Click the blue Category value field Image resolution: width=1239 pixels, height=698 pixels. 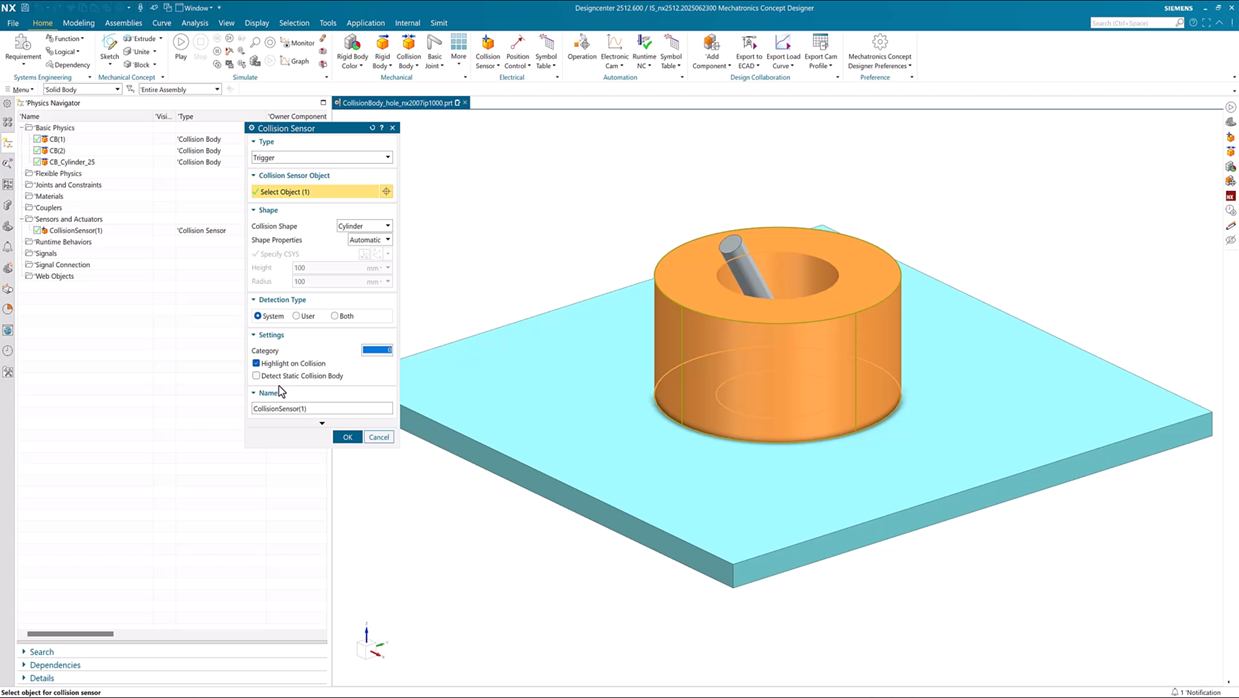pos(376,350)
